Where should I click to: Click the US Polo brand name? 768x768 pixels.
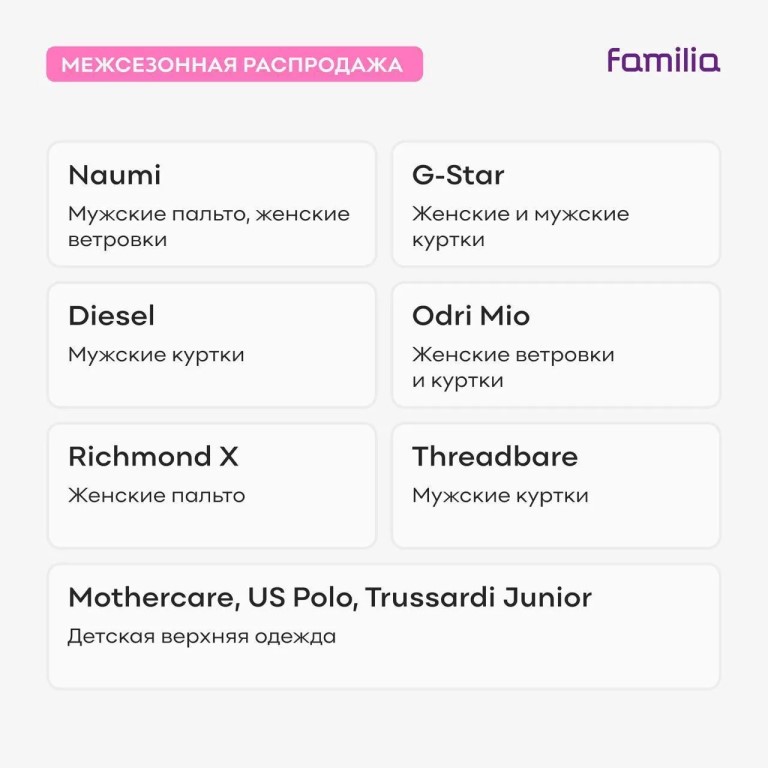[301, 598]
